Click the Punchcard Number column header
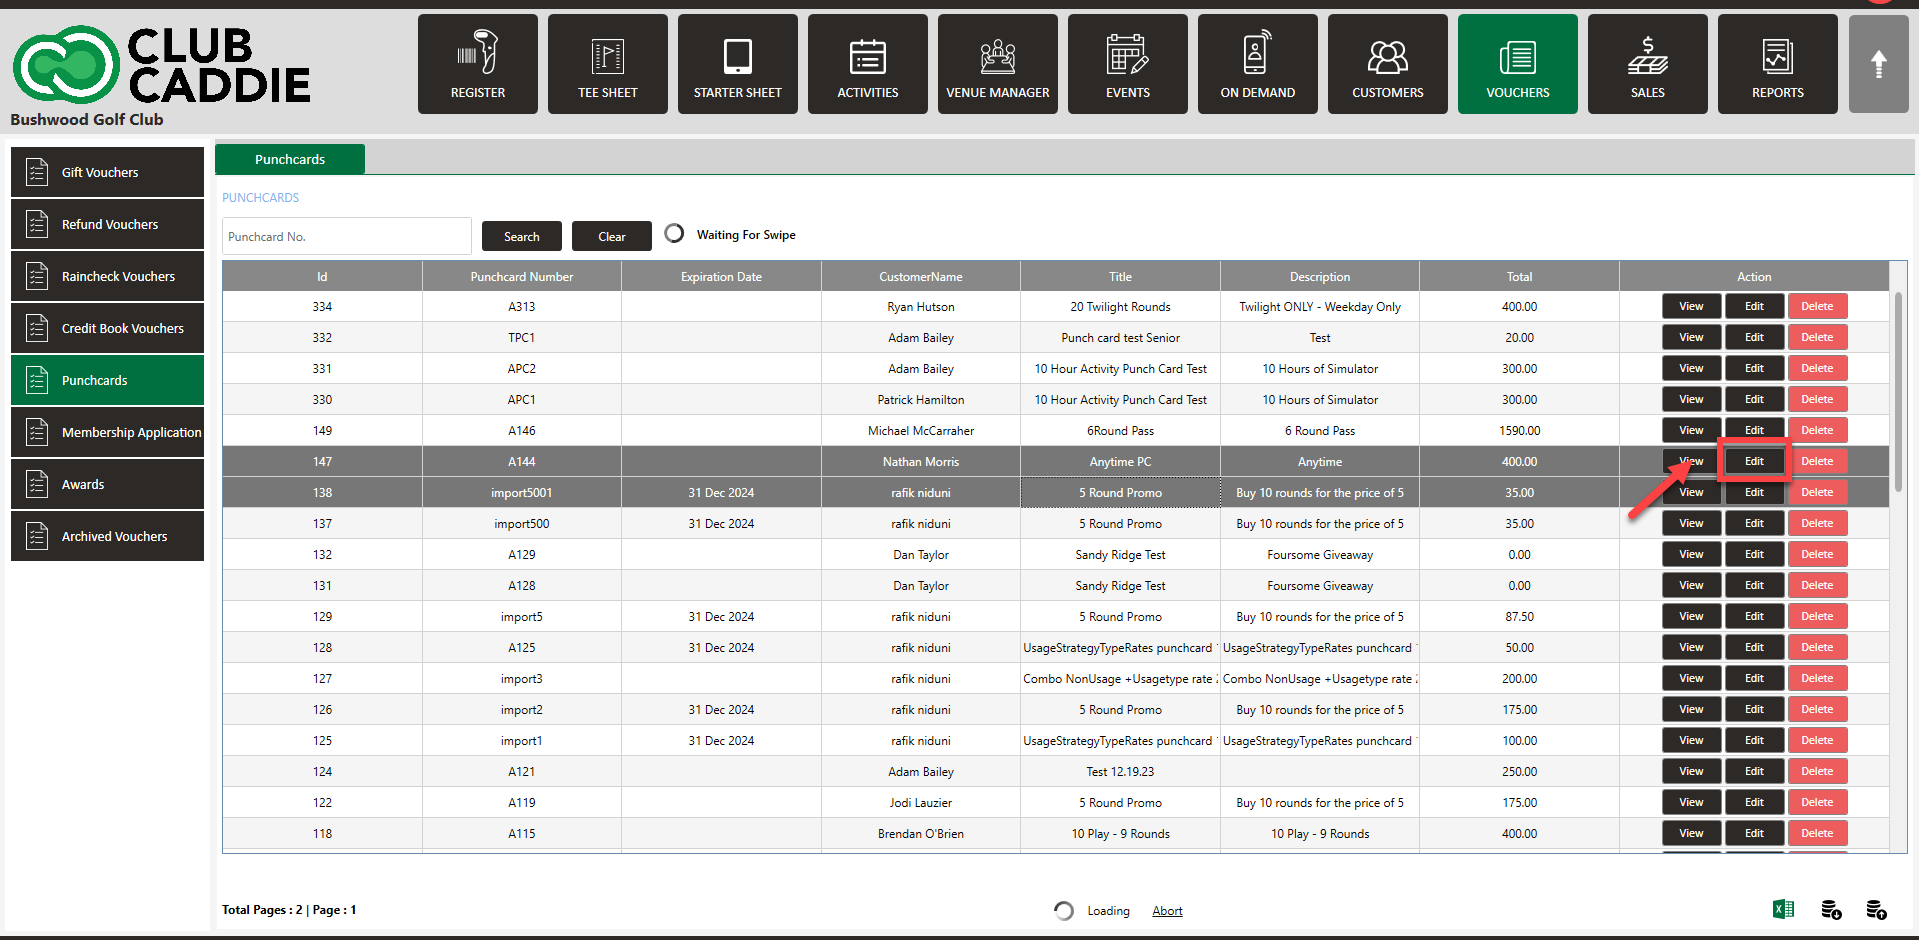The image size is (1919, 940). [x=522, y=277]
